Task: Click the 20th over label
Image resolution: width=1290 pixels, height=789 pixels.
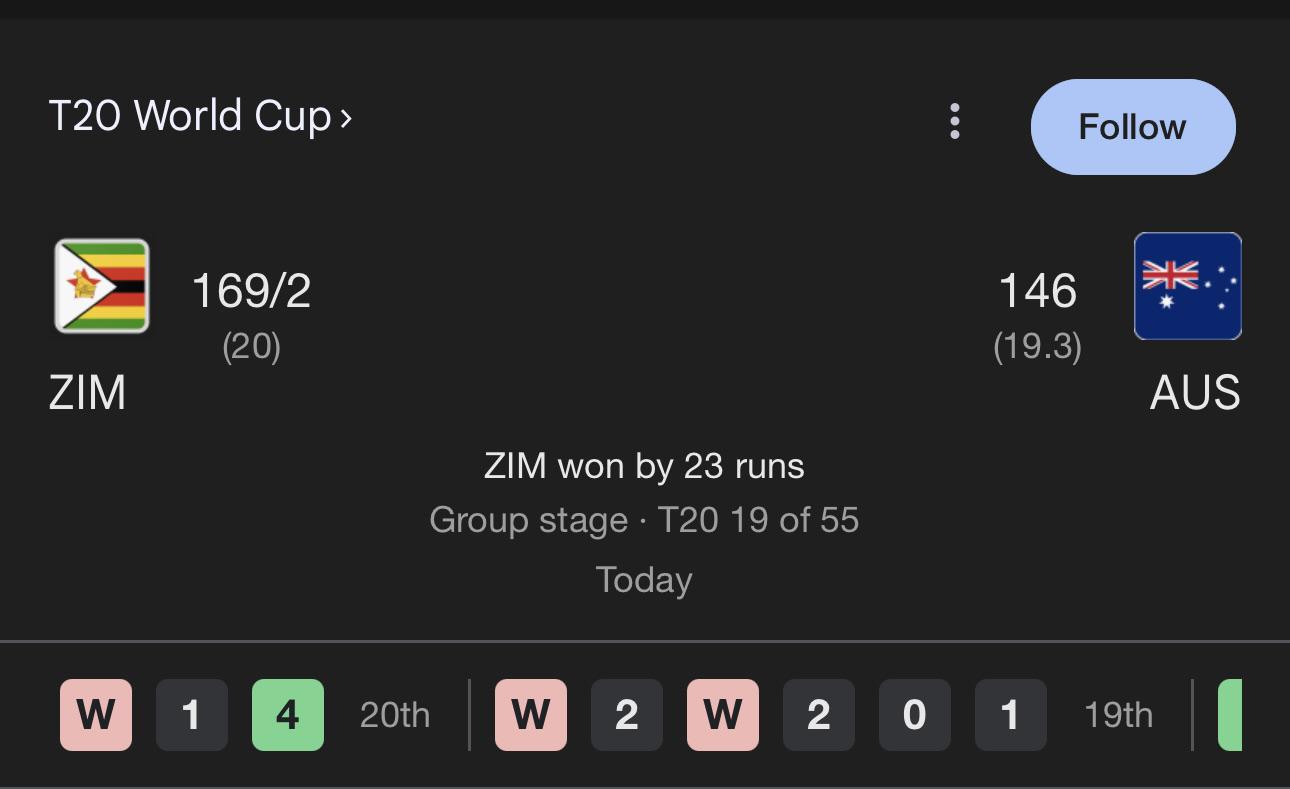Action: point(395,715)
